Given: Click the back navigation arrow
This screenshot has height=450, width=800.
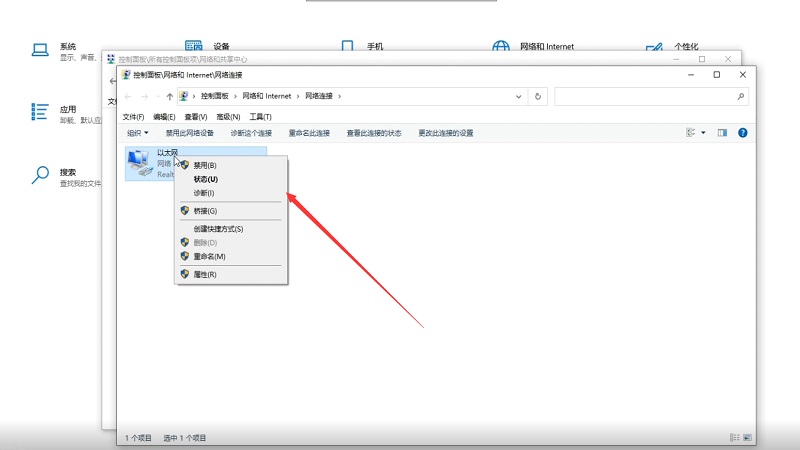Looking at the screenshot, I should tap(128, 96).
